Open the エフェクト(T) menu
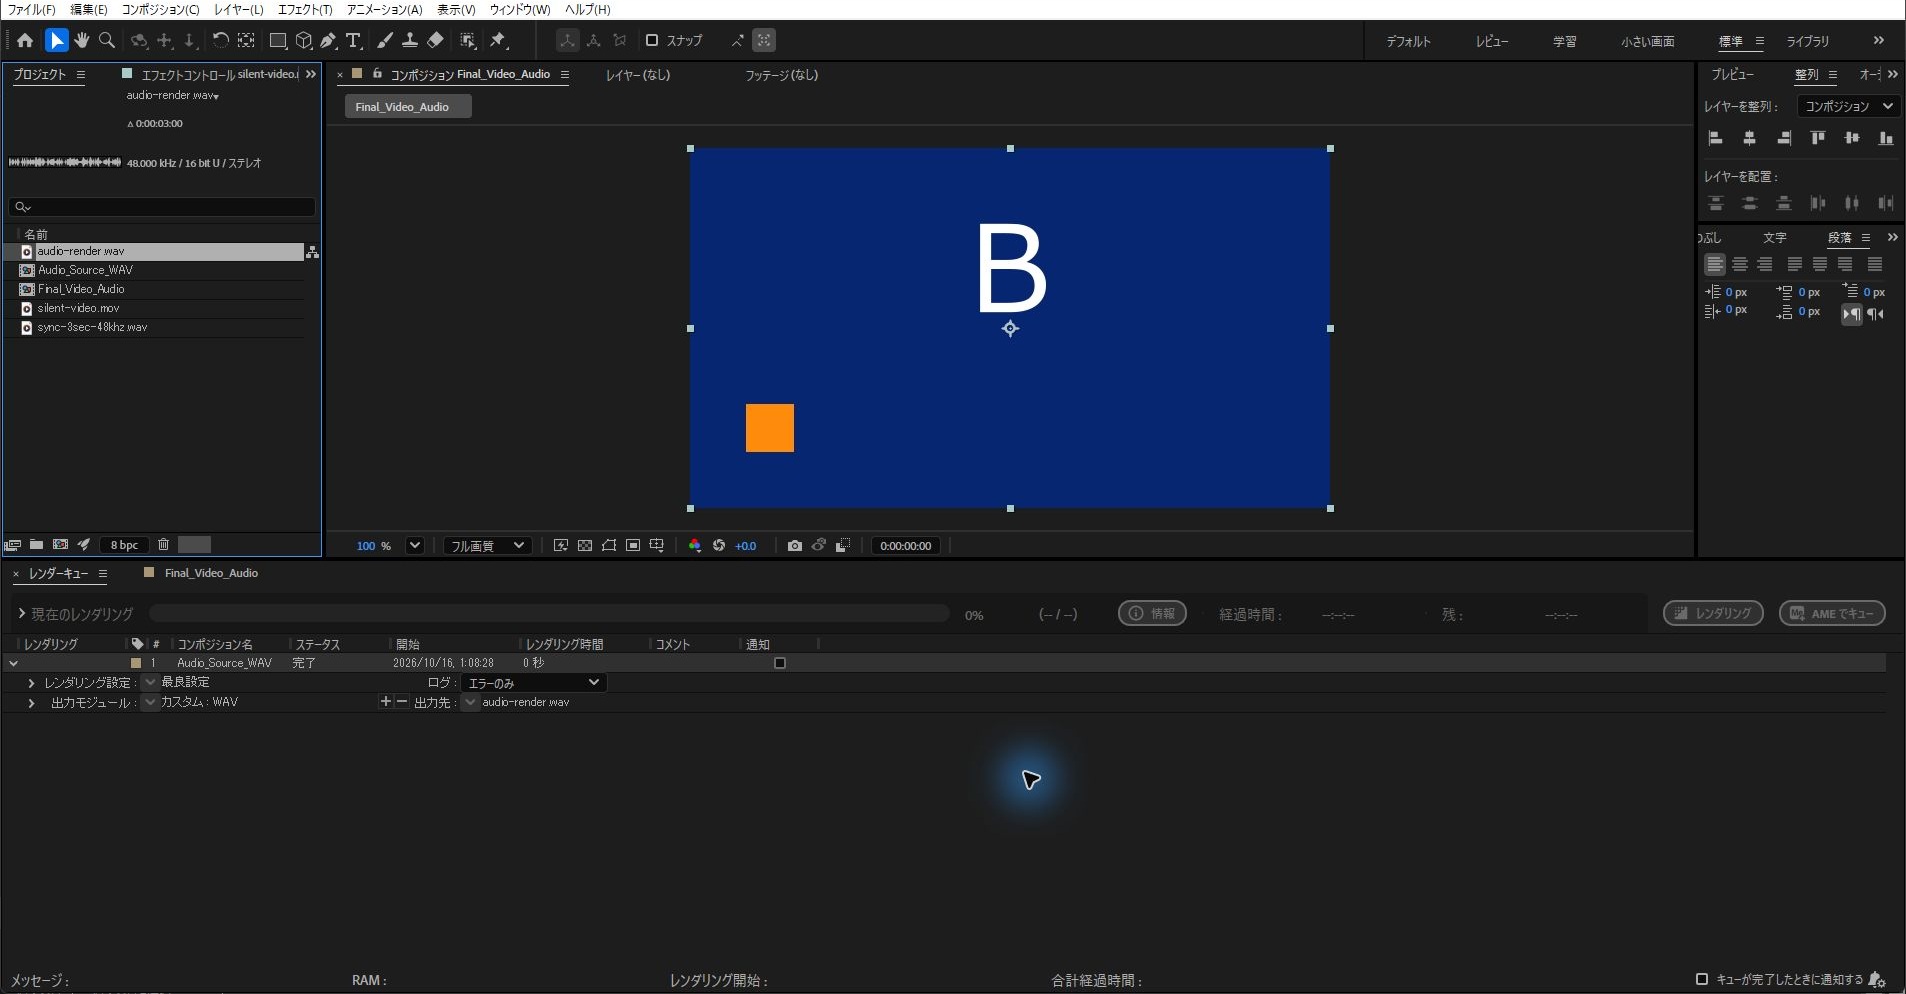The height and width of the screenshot is (994, 1906). pos(305,9)
